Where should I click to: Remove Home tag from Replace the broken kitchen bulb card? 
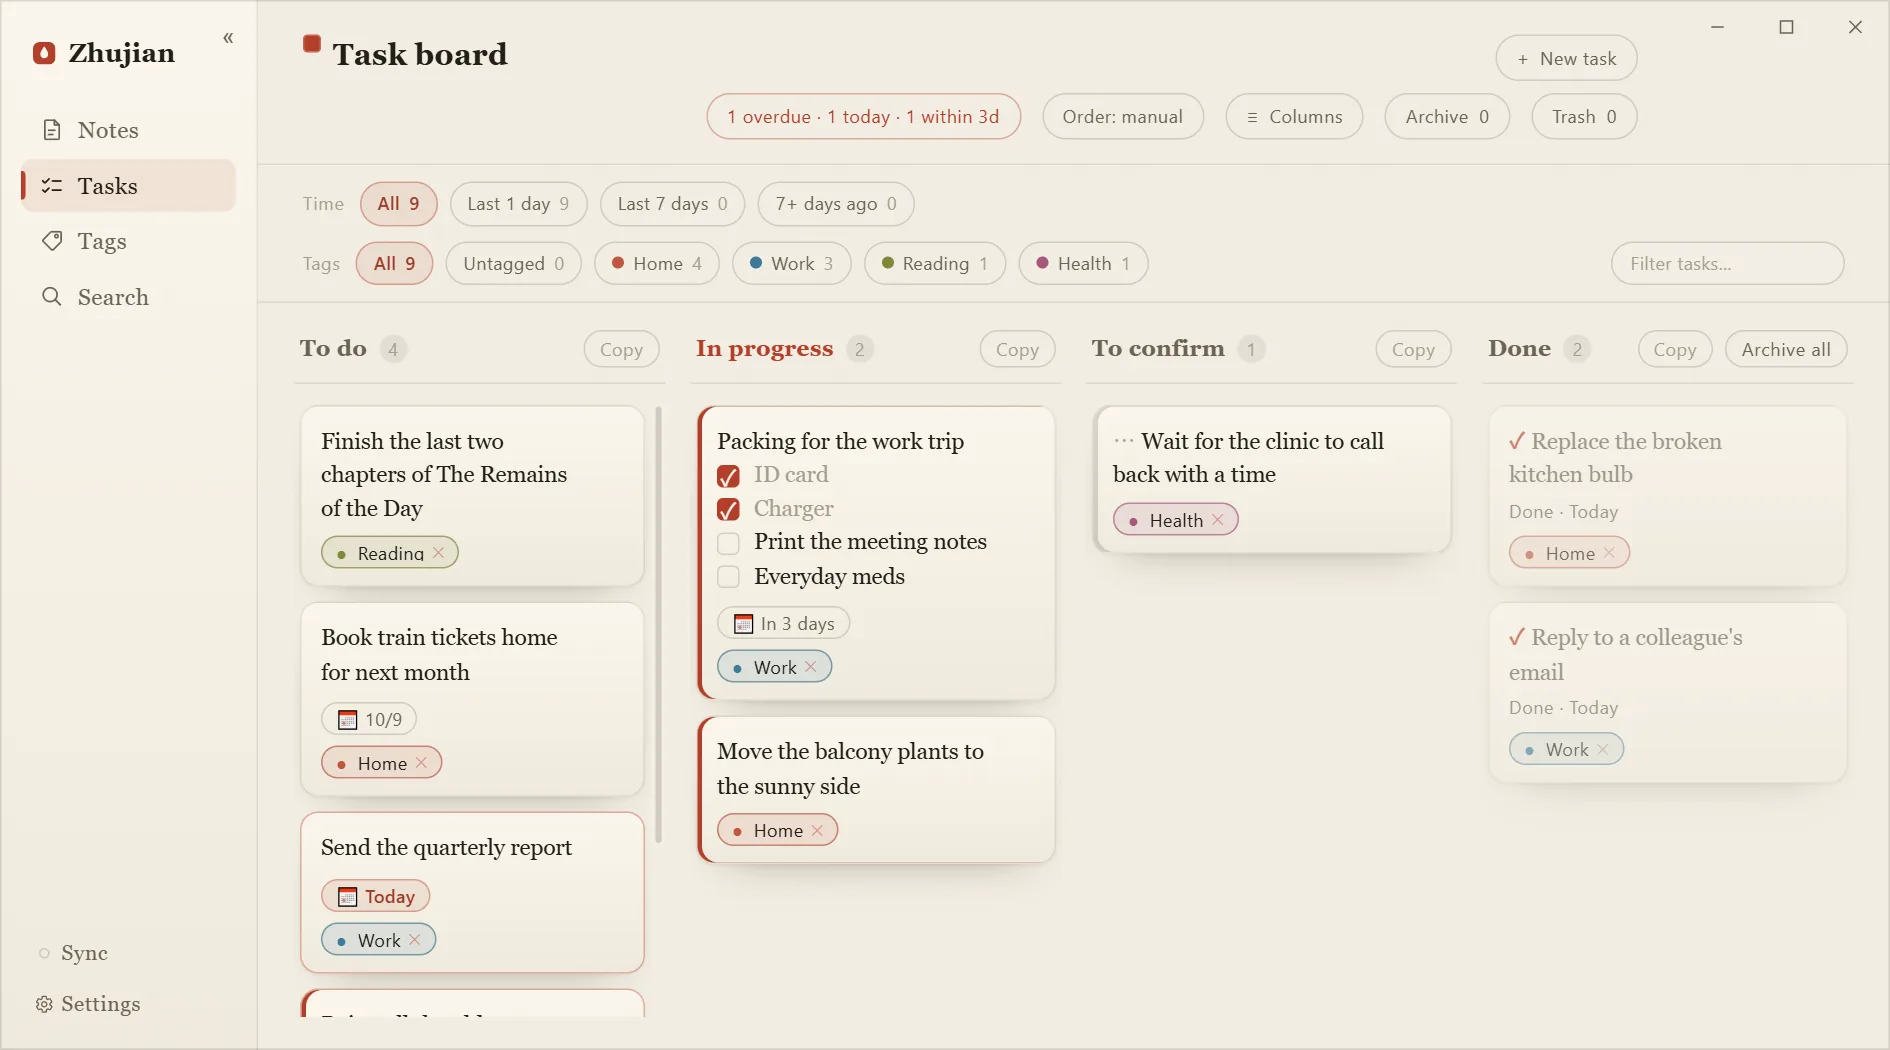[1609, 552]
